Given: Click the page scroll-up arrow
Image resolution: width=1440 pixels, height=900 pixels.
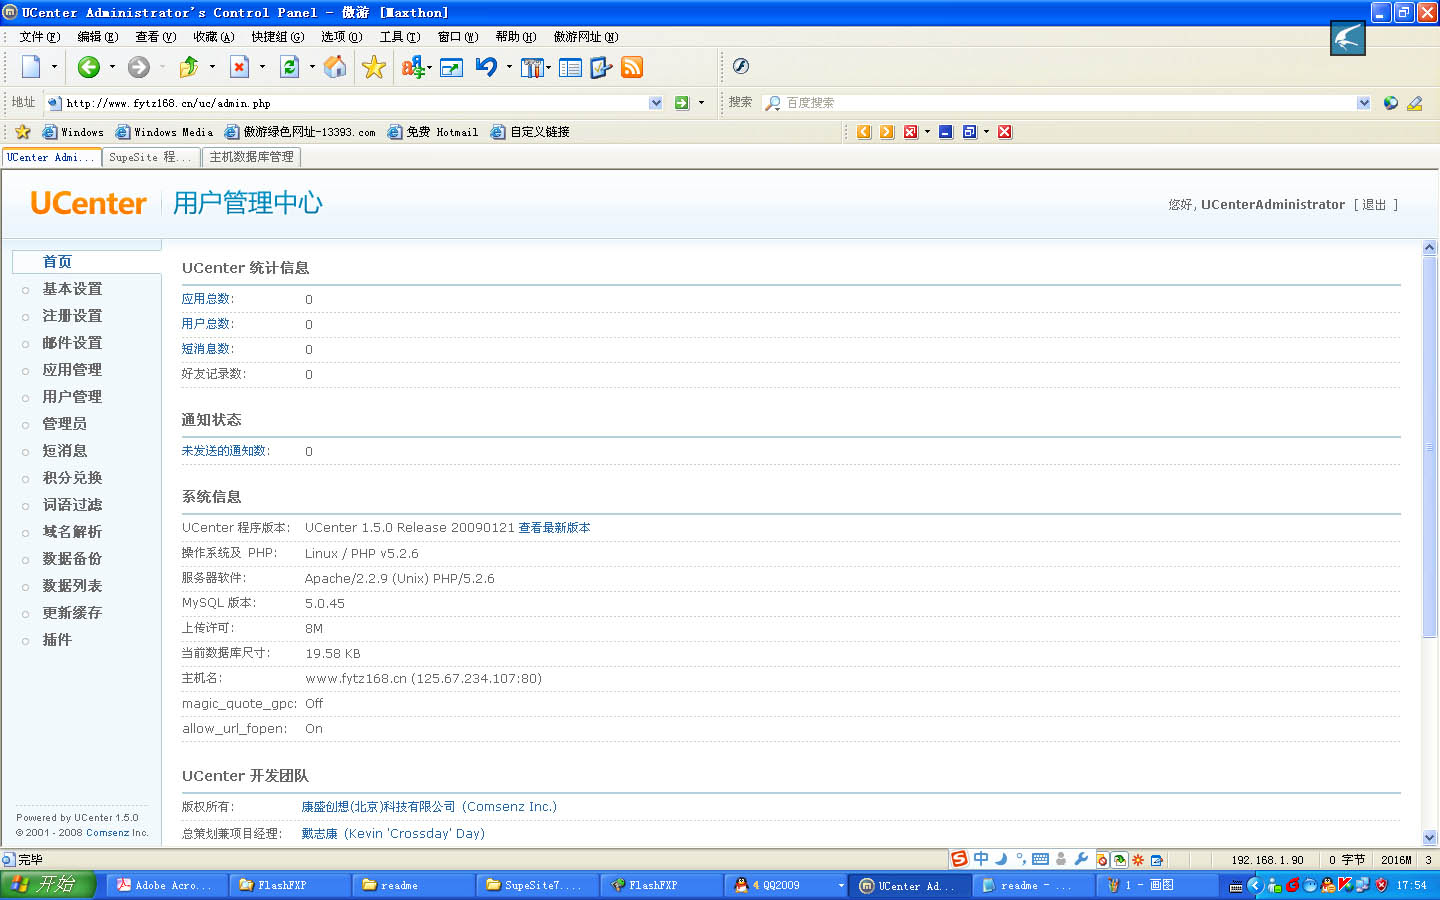Looking at the screenshot, I should pyautogui.click(x=1429, y=247).
